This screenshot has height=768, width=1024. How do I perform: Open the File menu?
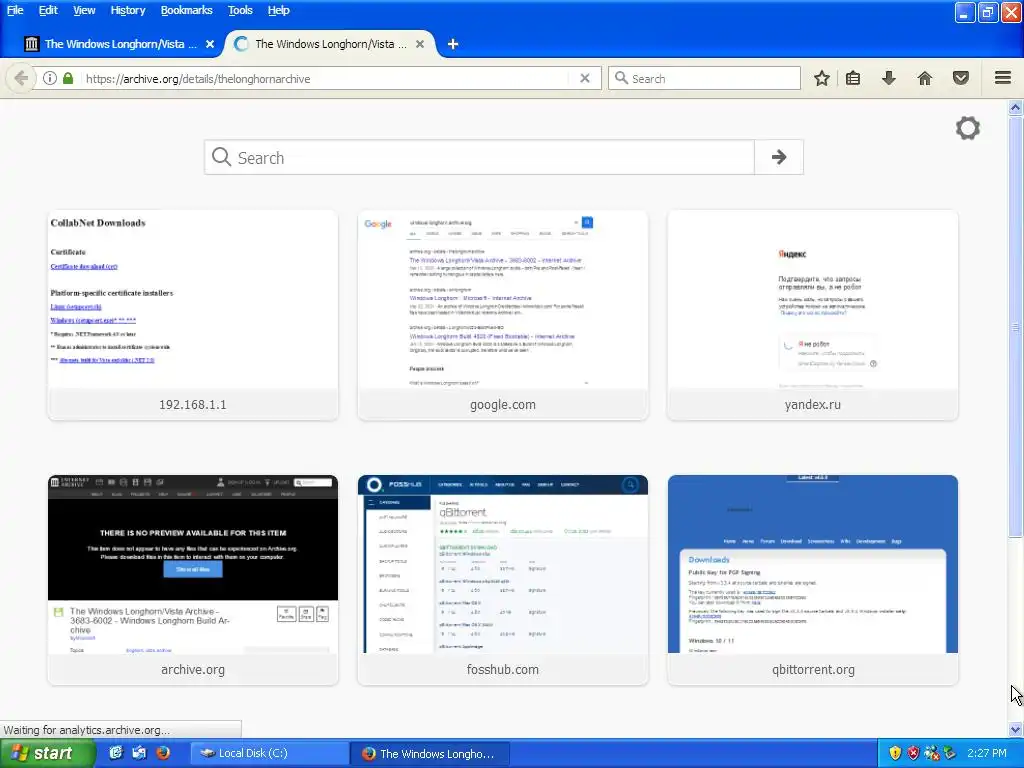14,10
